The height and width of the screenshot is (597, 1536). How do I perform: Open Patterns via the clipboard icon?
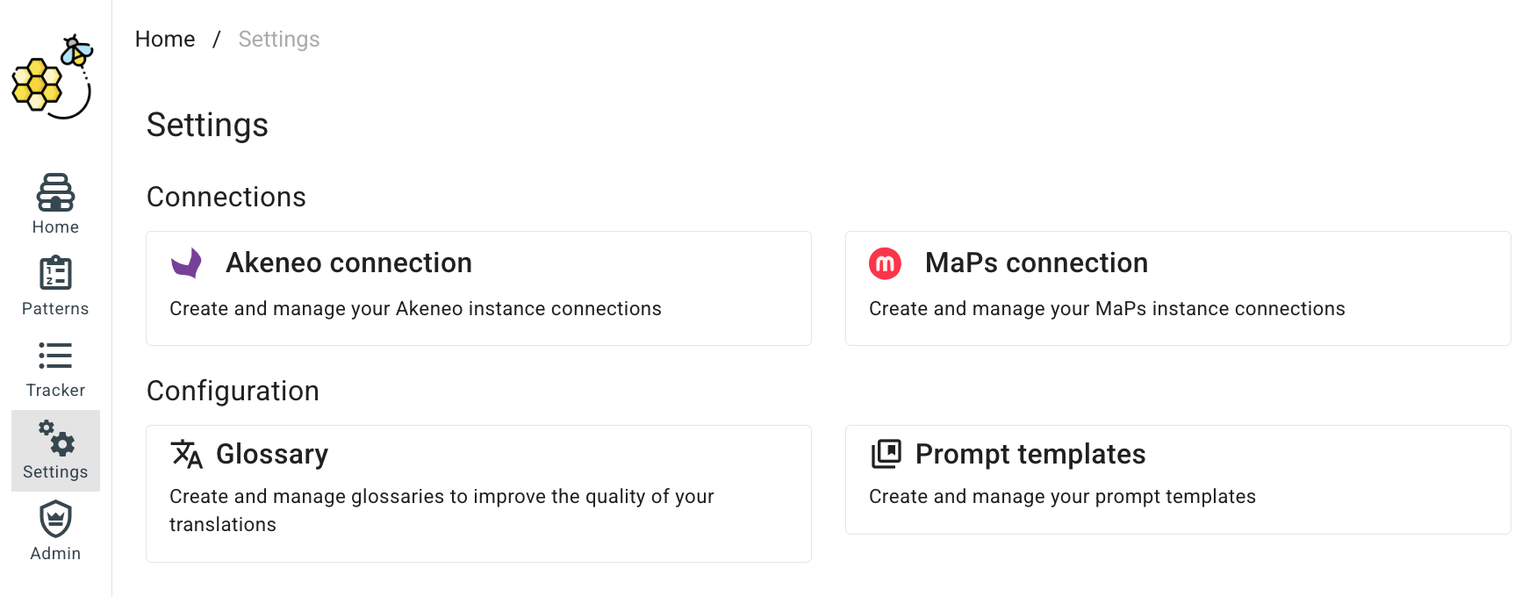55,274
